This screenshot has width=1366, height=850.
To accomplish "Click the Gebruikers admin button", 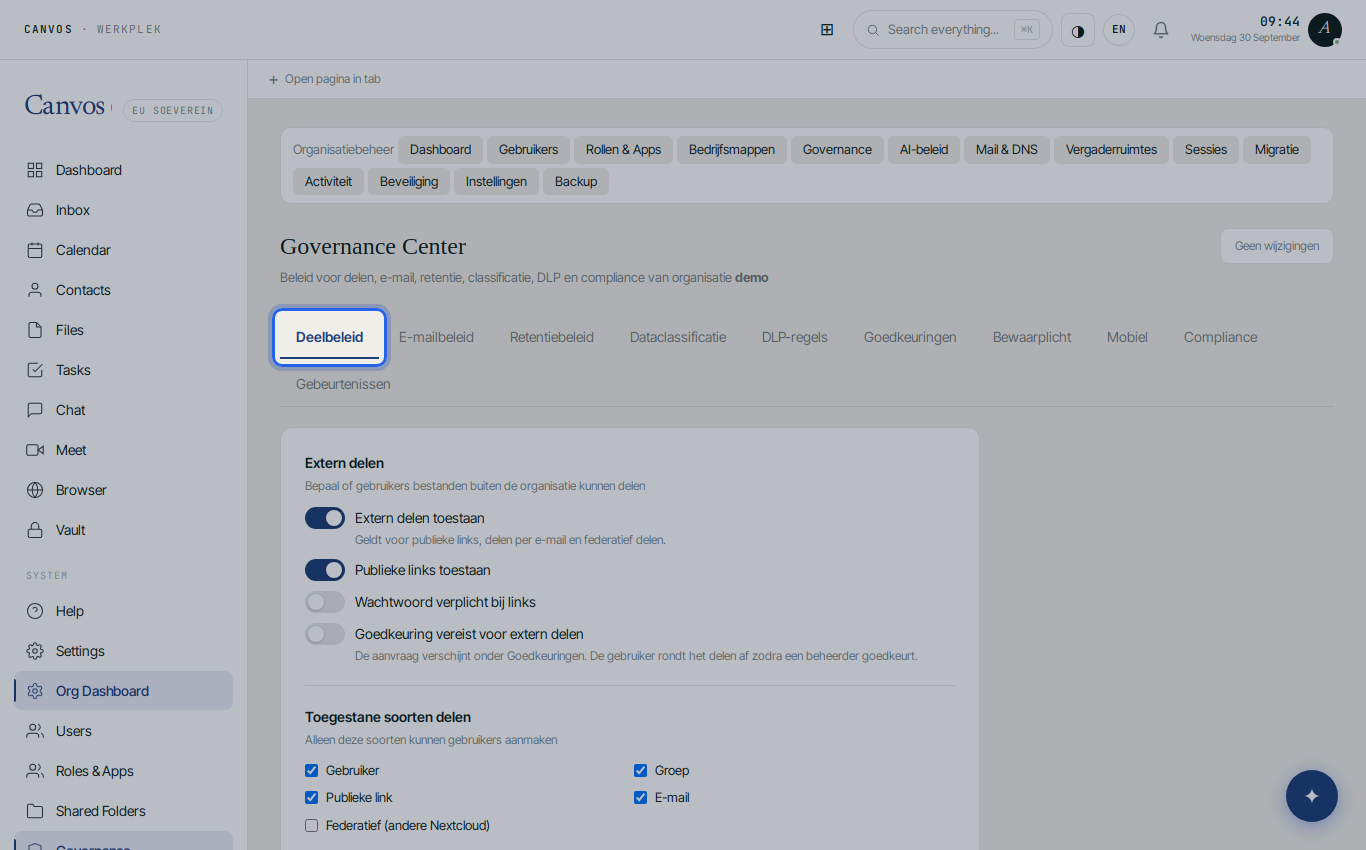I will (x=528, y=150).
